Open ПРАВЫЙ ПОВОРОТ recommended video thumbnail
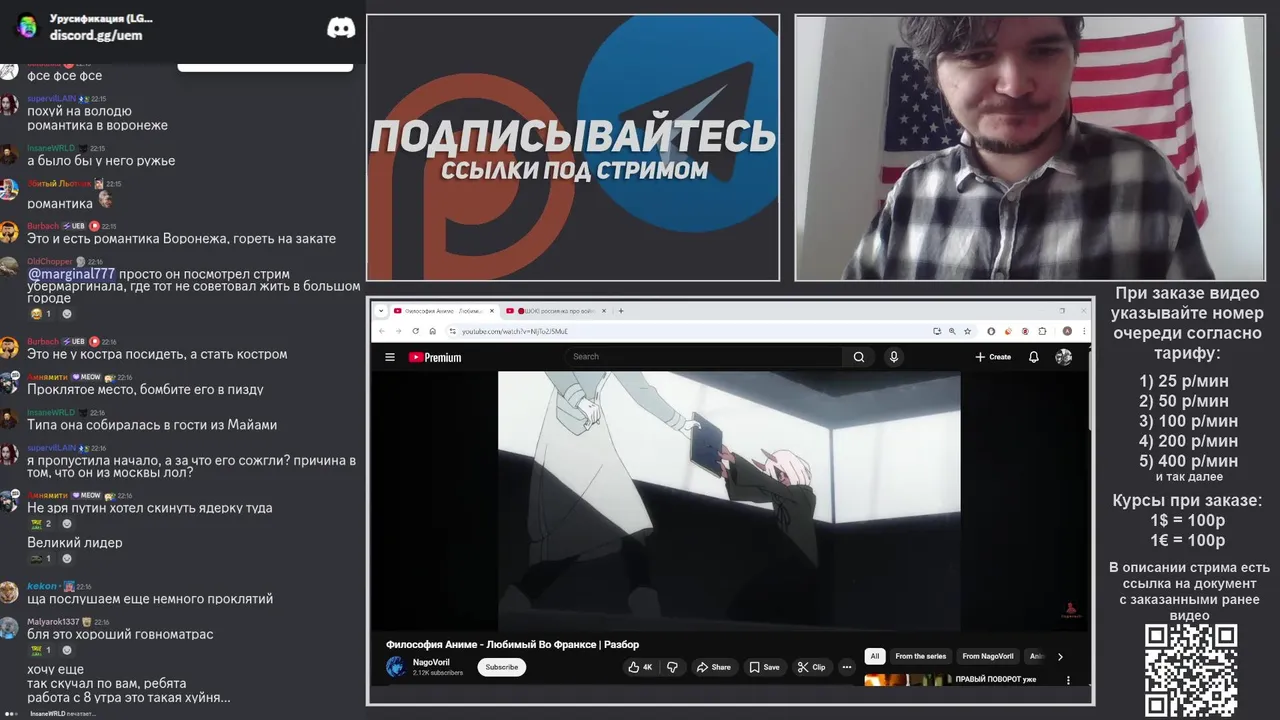This screenshot has height=720, width=1280. (907, 681)
